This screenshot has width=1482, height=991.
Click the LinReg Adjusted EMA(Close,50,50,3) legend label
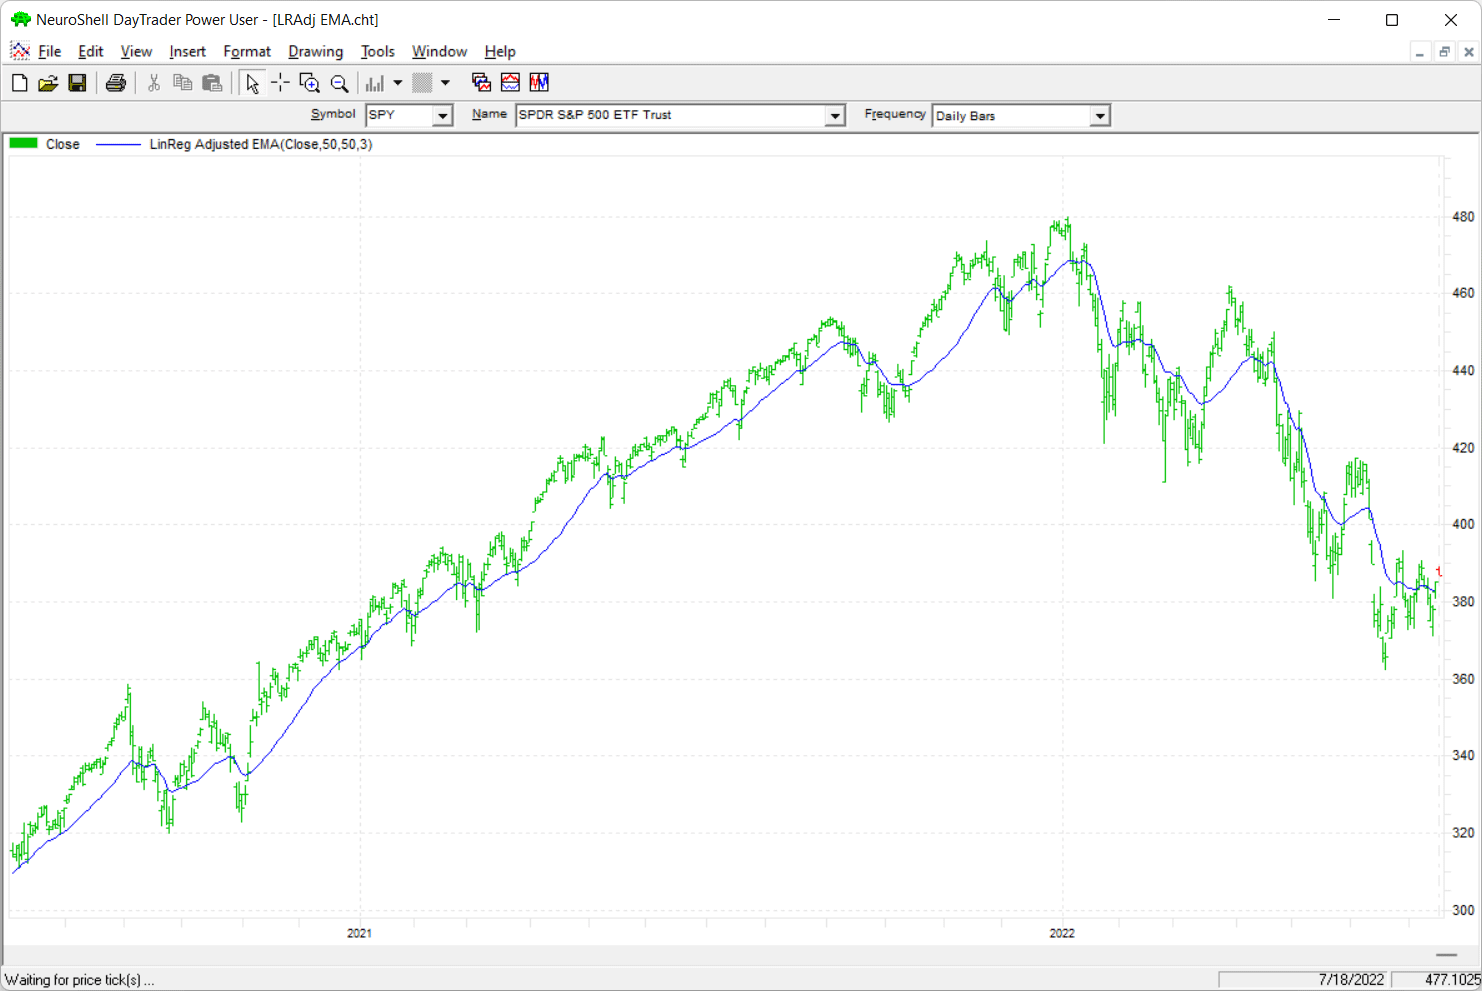click(x=261, y=145)
